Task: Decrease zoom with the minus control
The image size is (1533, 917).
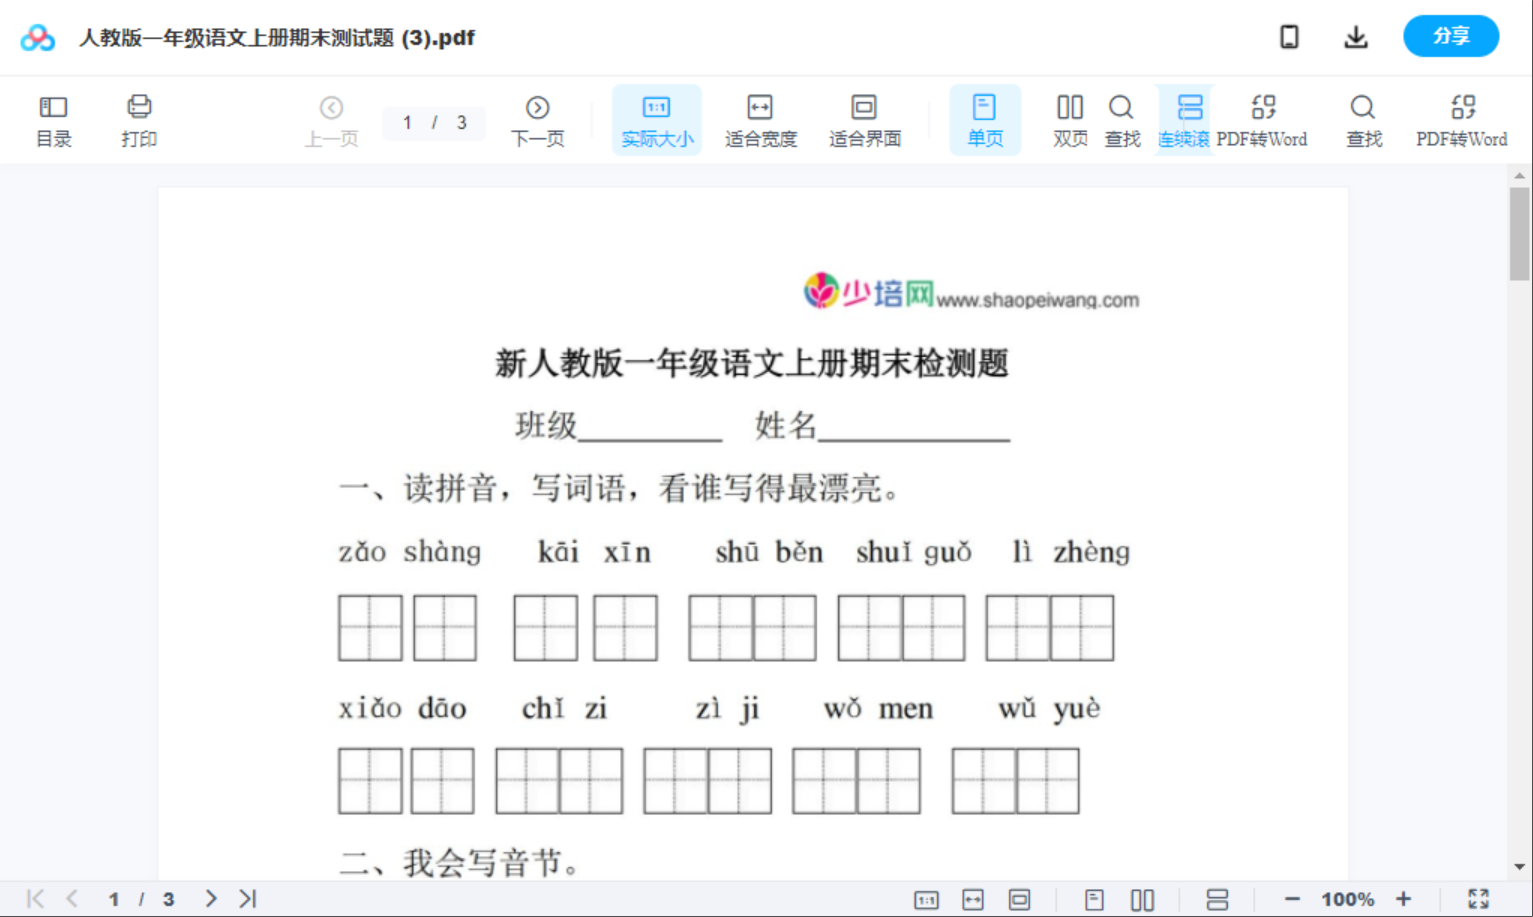Action: point(1291,898)
